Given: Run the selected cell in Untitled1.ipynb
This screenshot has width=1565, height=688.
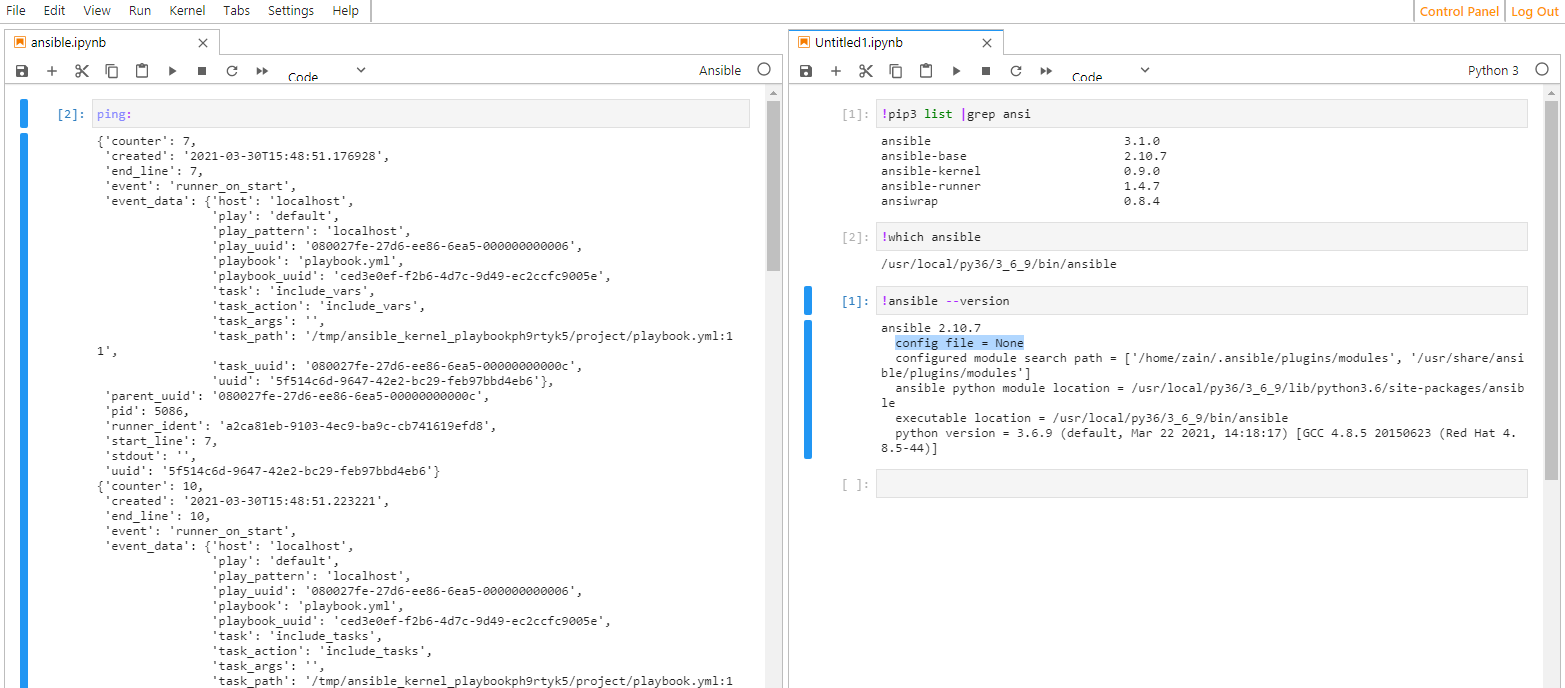Looking at the screenshot, I should coord(956,70).
